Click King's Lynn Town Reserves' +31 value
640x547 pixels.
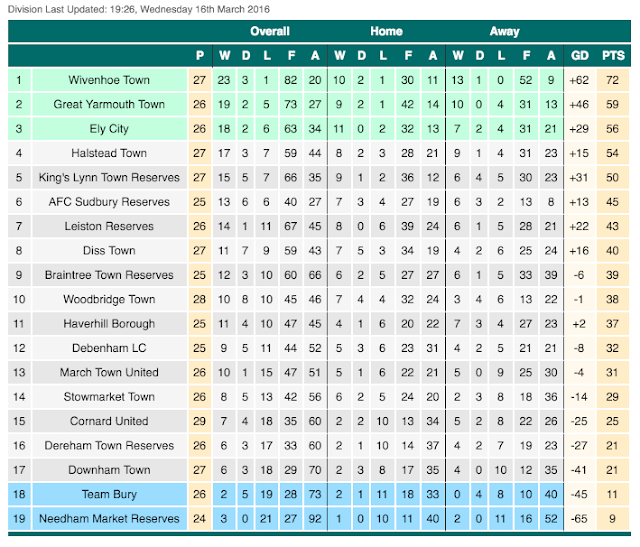[579, 178]
